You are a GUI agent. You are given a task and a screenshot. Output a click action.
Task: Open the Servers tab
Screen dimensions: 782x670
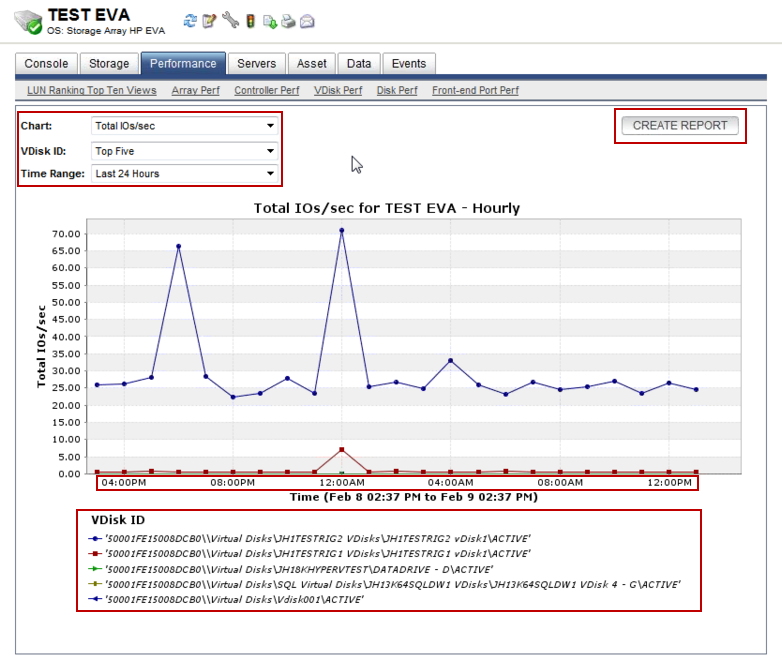(256, 64)
